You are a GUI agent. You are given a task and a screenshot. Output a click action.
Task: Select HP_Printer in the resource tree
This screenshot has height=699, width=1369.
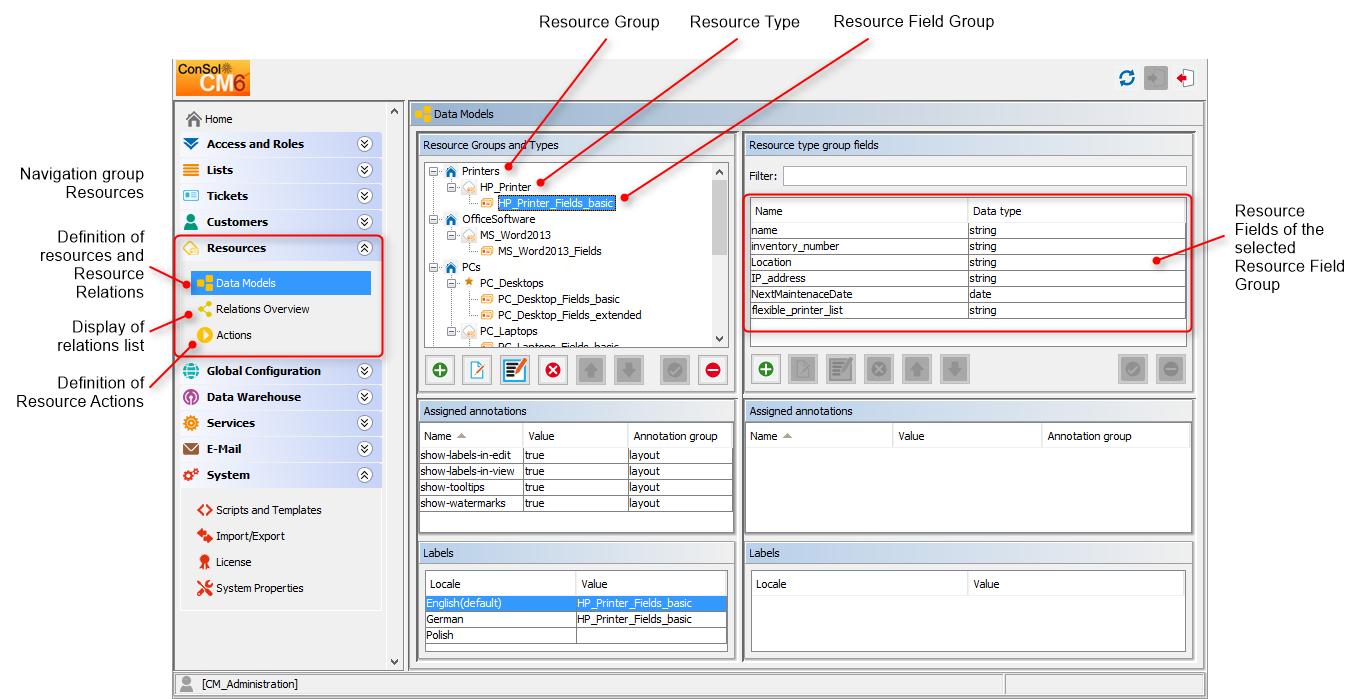click(506, 187)
